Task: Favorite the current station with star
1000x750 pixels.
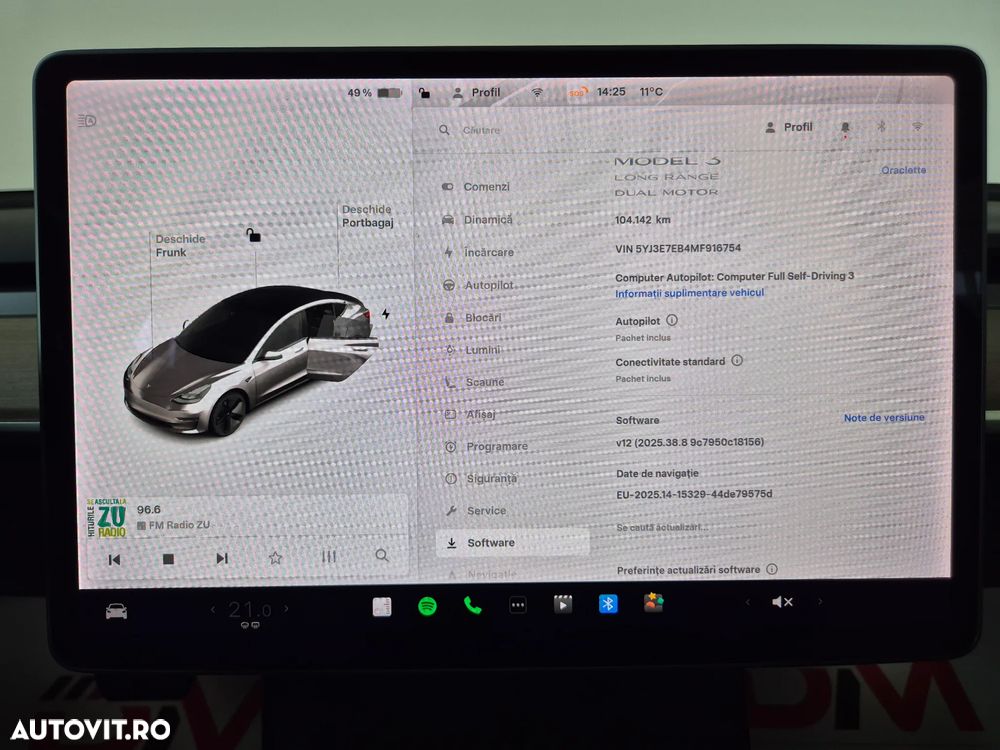Action: pos(276,558)
